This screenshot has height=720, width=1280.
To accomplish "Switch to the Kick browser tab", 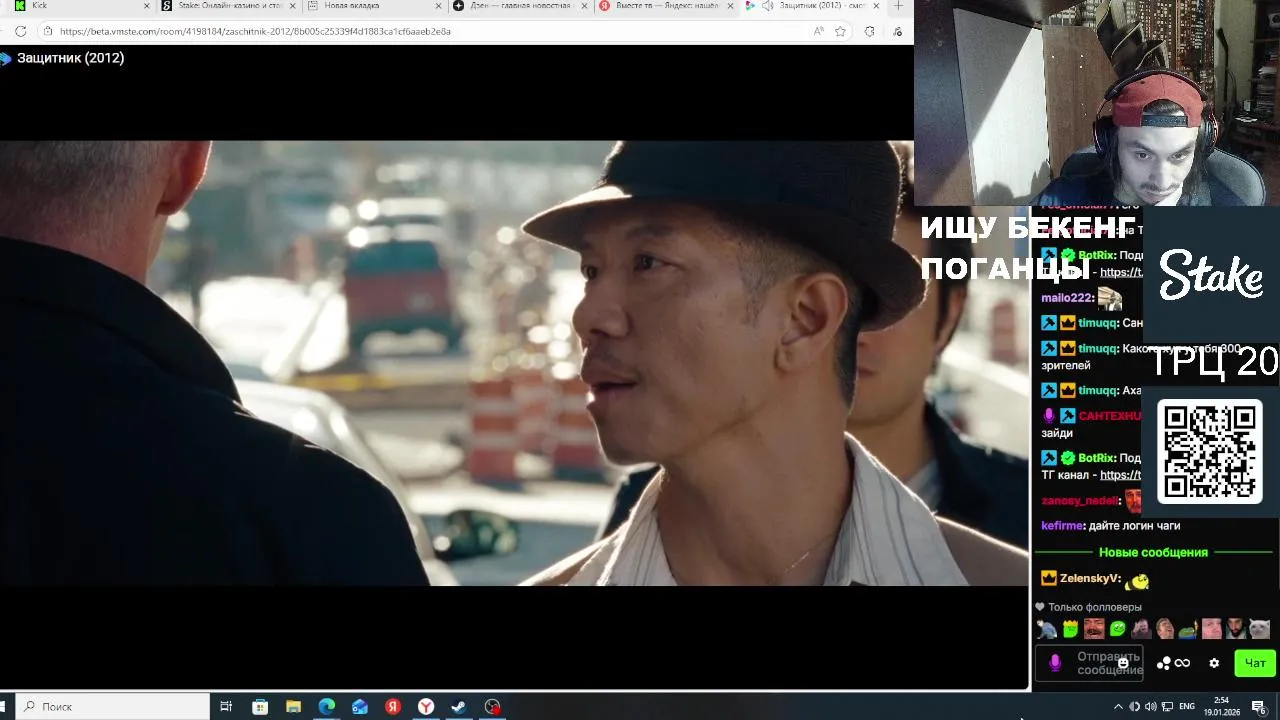I will (78, 6).
